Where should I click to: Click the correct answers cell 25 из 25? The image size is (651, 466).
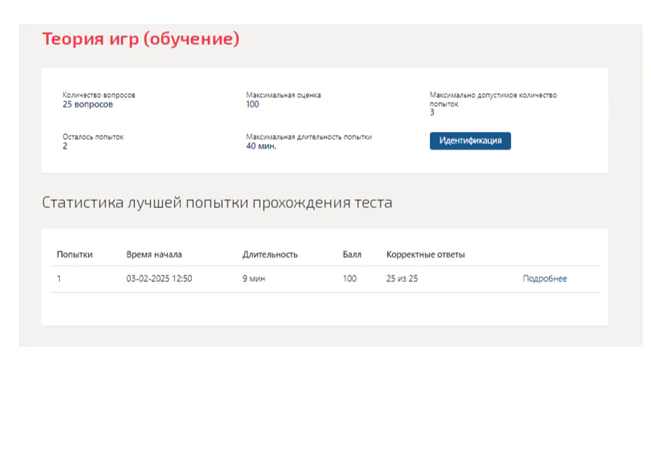click(x=402, y=279)
